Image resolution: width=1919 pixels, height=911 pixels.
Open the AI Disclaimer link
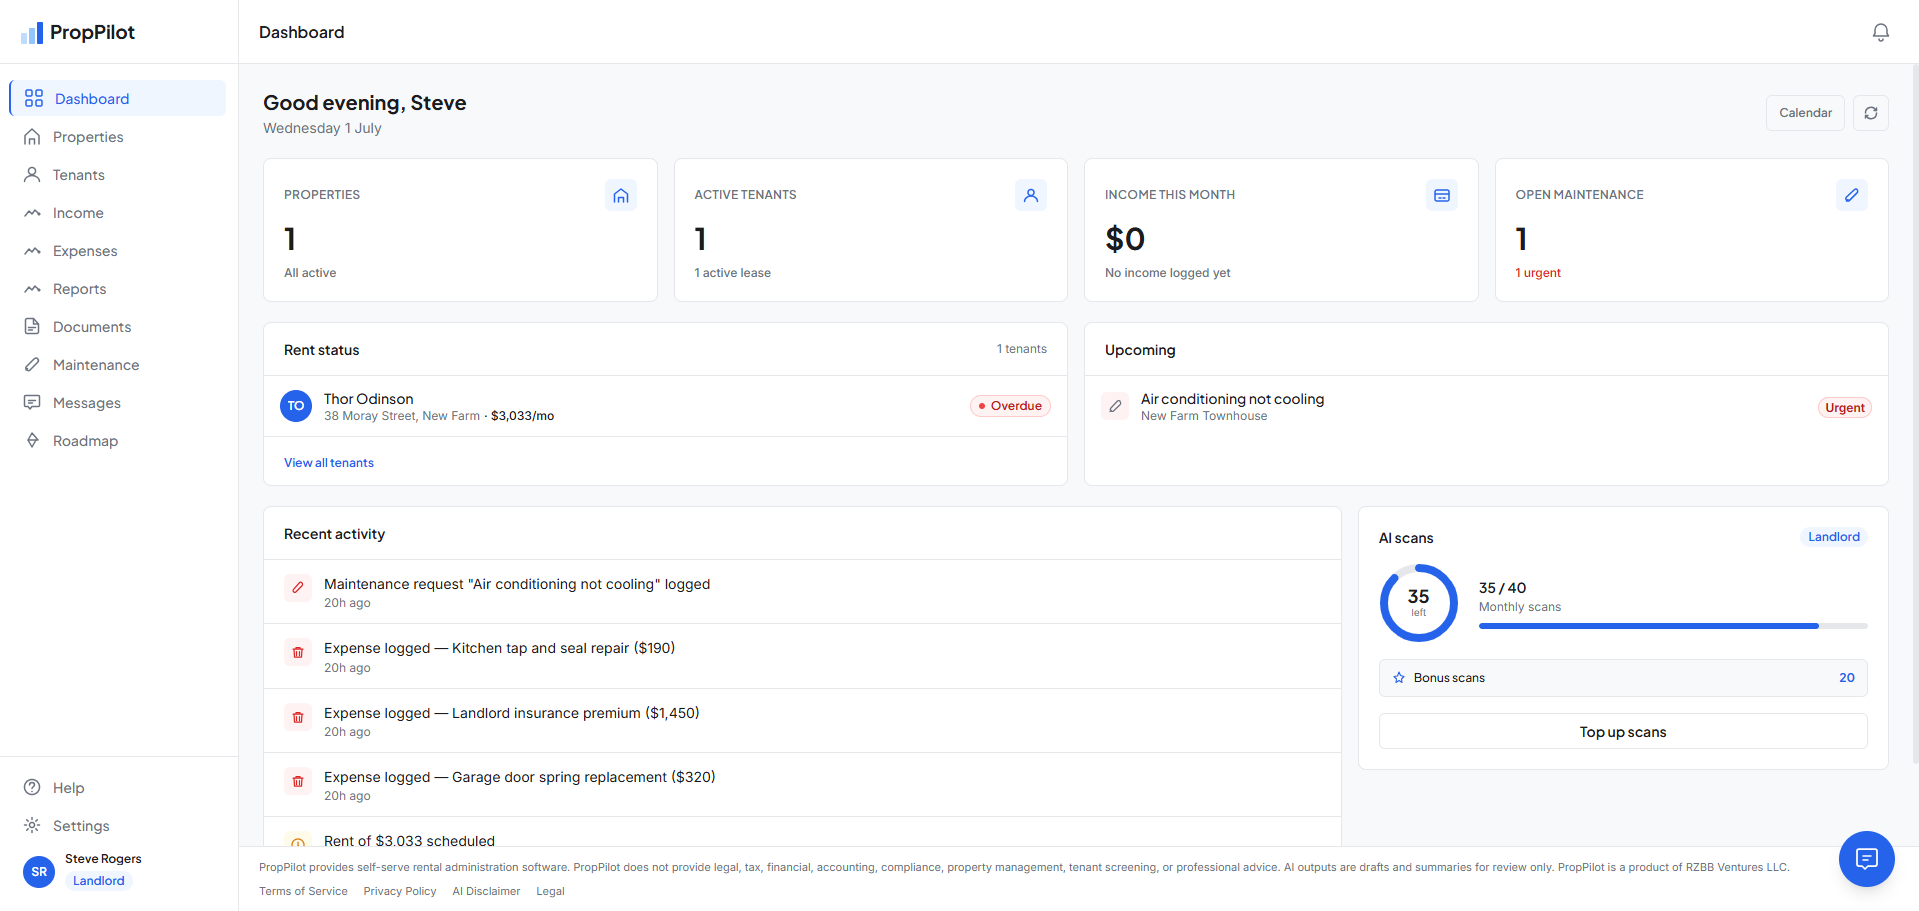click(x=486, y=891)
